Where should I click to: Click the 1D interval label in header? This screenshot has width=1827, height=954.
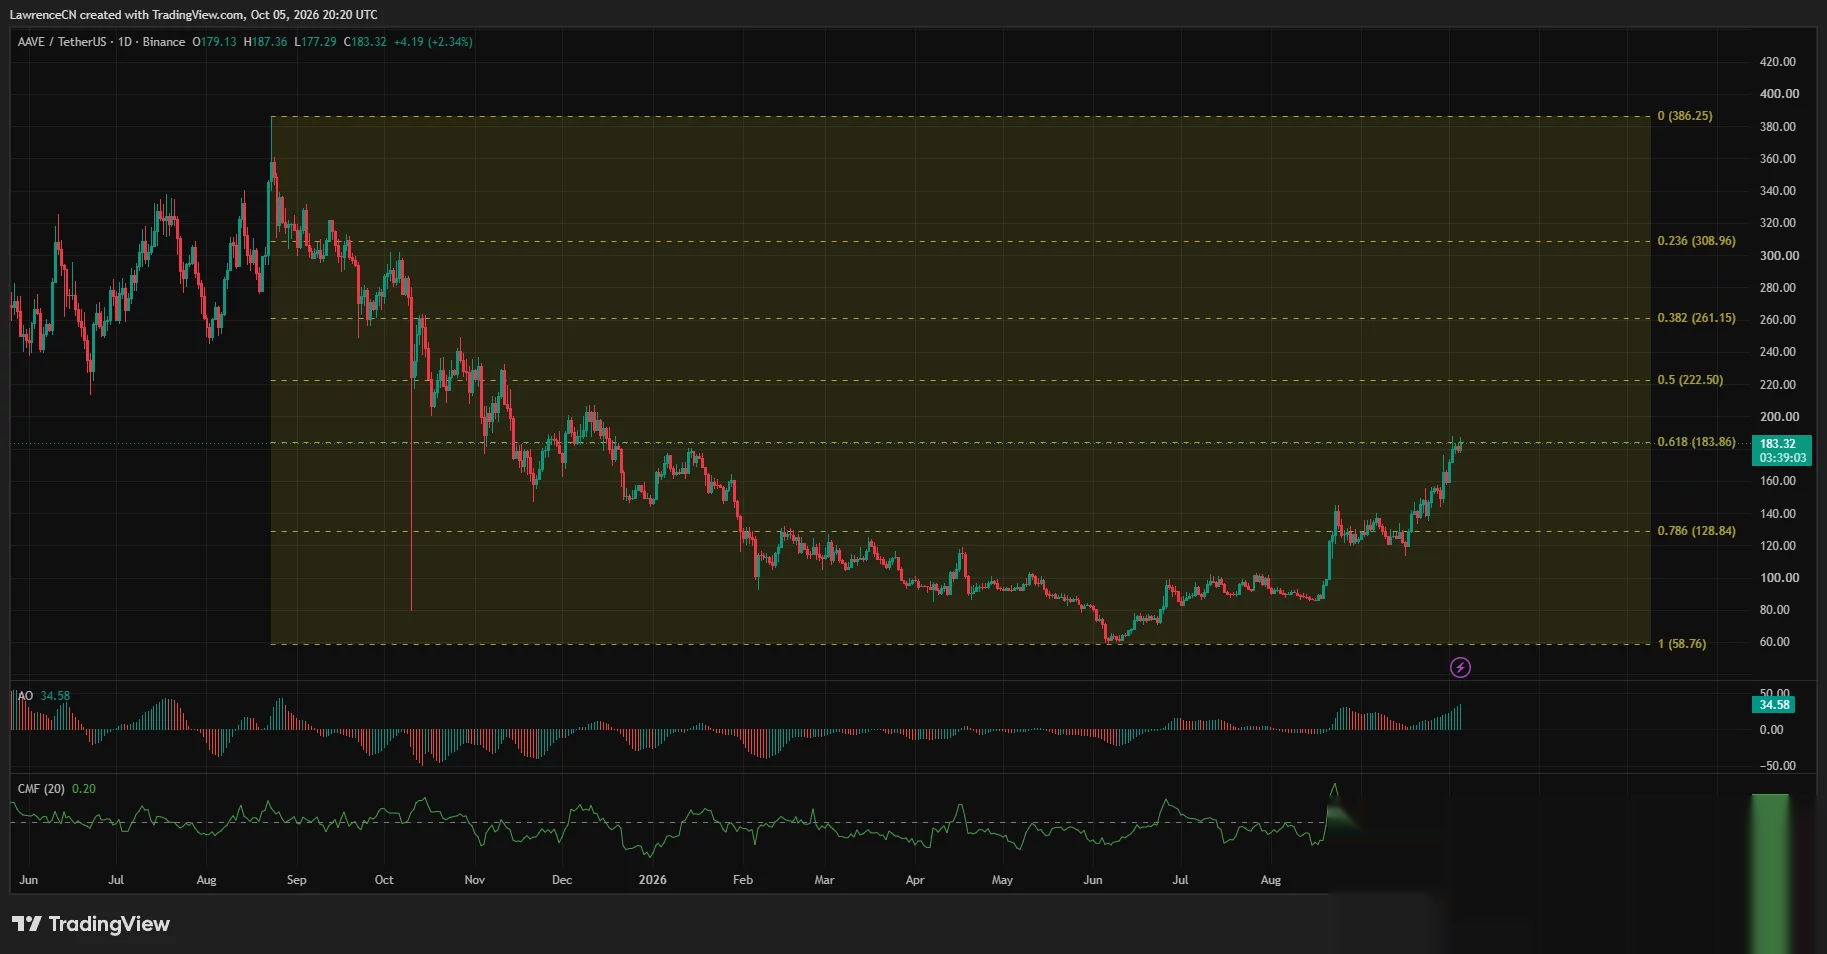[125, 42]
